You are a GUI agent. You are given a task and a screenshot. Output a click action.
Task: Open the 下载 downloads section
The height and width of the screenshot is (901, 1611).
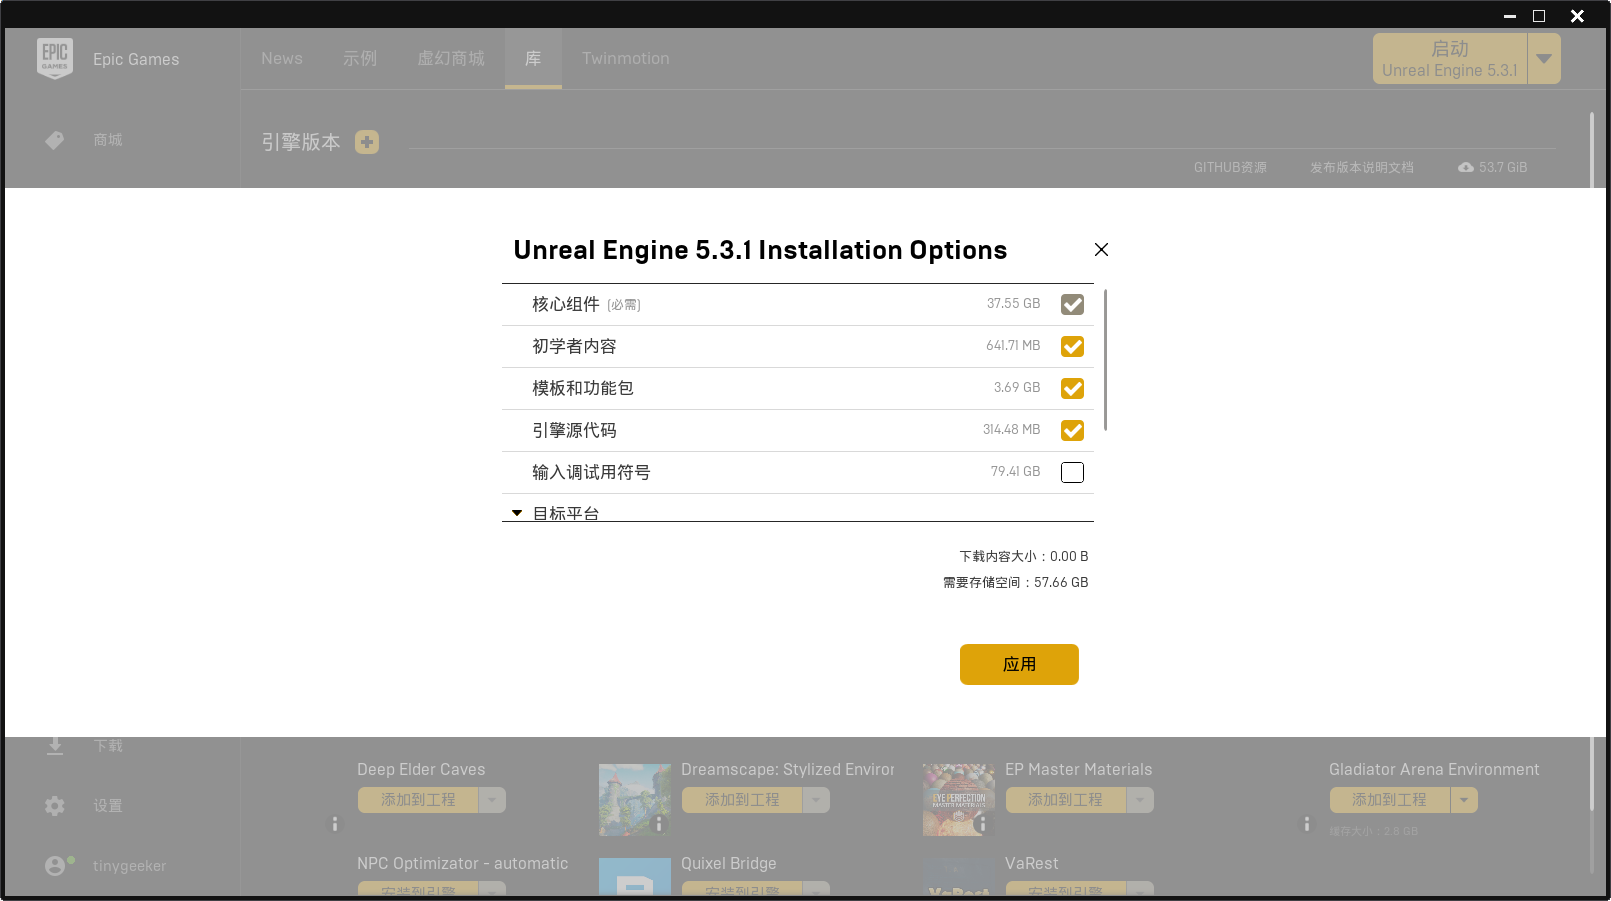pyautogui.click(x=110, y=745)
